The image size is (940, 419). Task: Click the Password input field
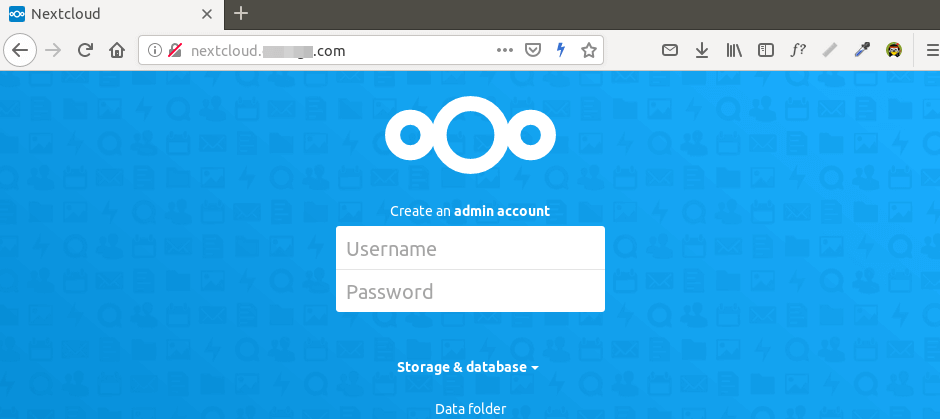click(470, 291)
